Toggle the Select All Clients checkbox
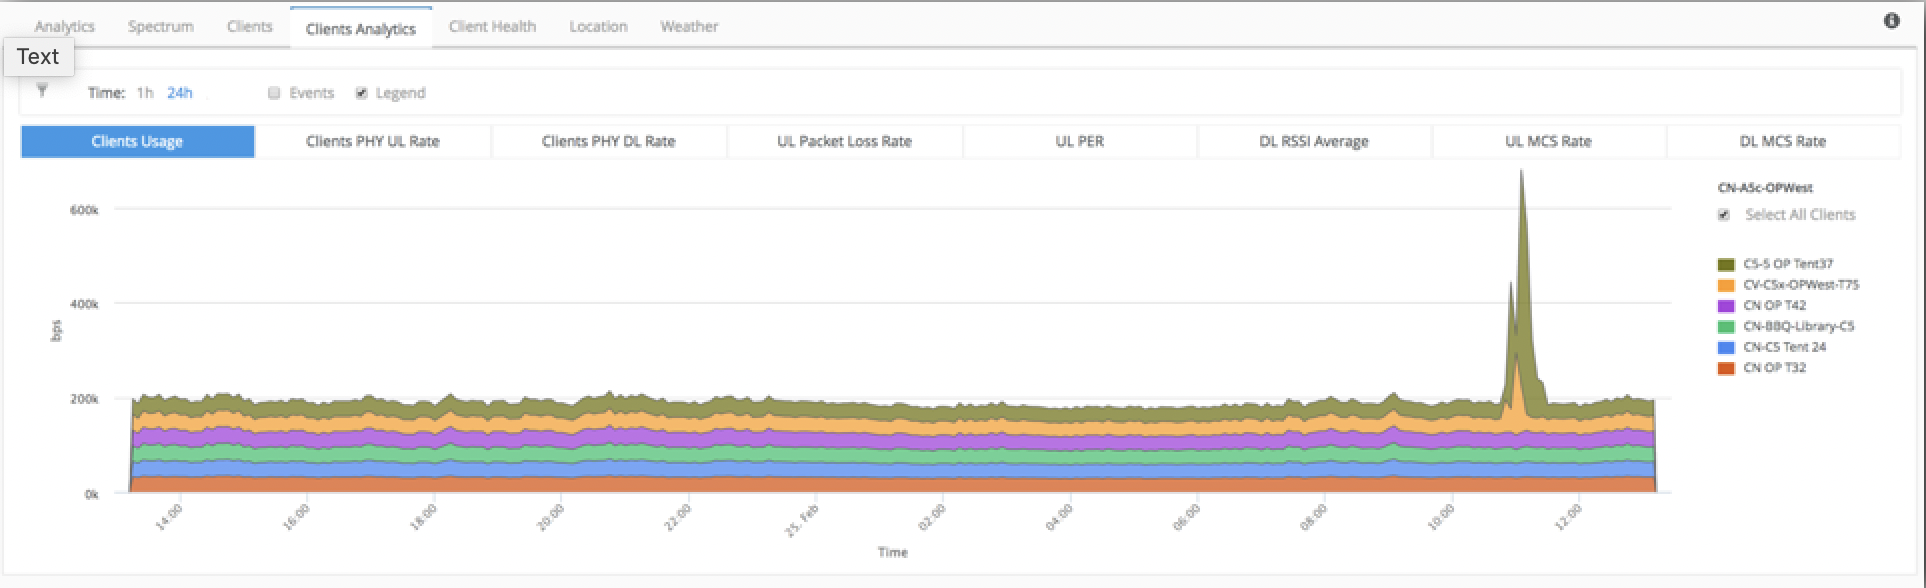The image size is (1926, 588). click(x=1724, y=215)
